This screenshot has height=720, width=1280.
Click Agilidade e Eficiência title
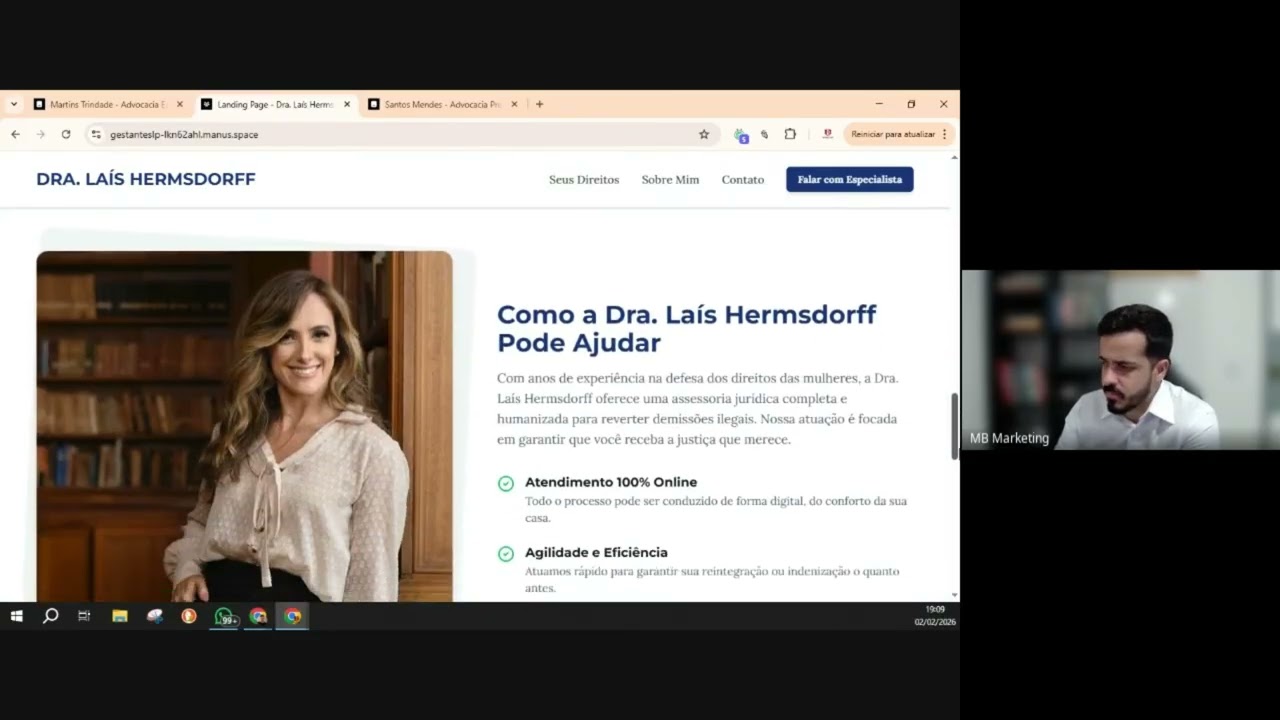[596, 552]
